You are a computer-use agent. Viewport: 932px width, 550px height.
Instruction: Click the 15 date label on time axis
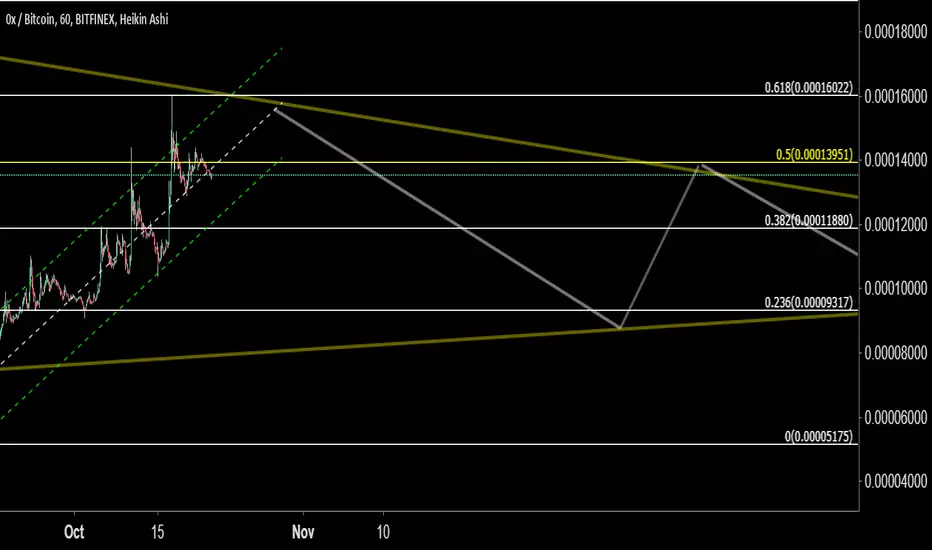pos(157,532)
